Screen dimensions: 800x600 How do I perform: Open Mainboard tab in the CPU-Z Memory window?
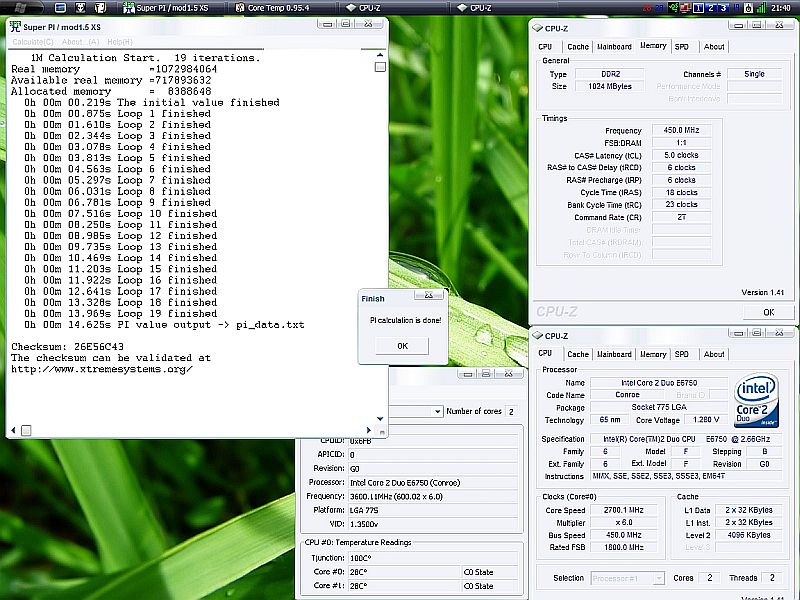coord(614,46)
